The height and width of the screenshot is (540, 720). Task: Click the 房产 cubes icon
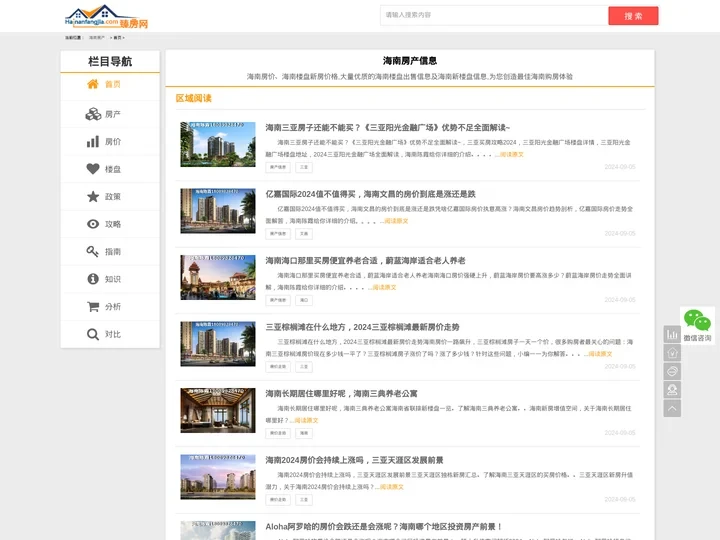click(93, 114)
